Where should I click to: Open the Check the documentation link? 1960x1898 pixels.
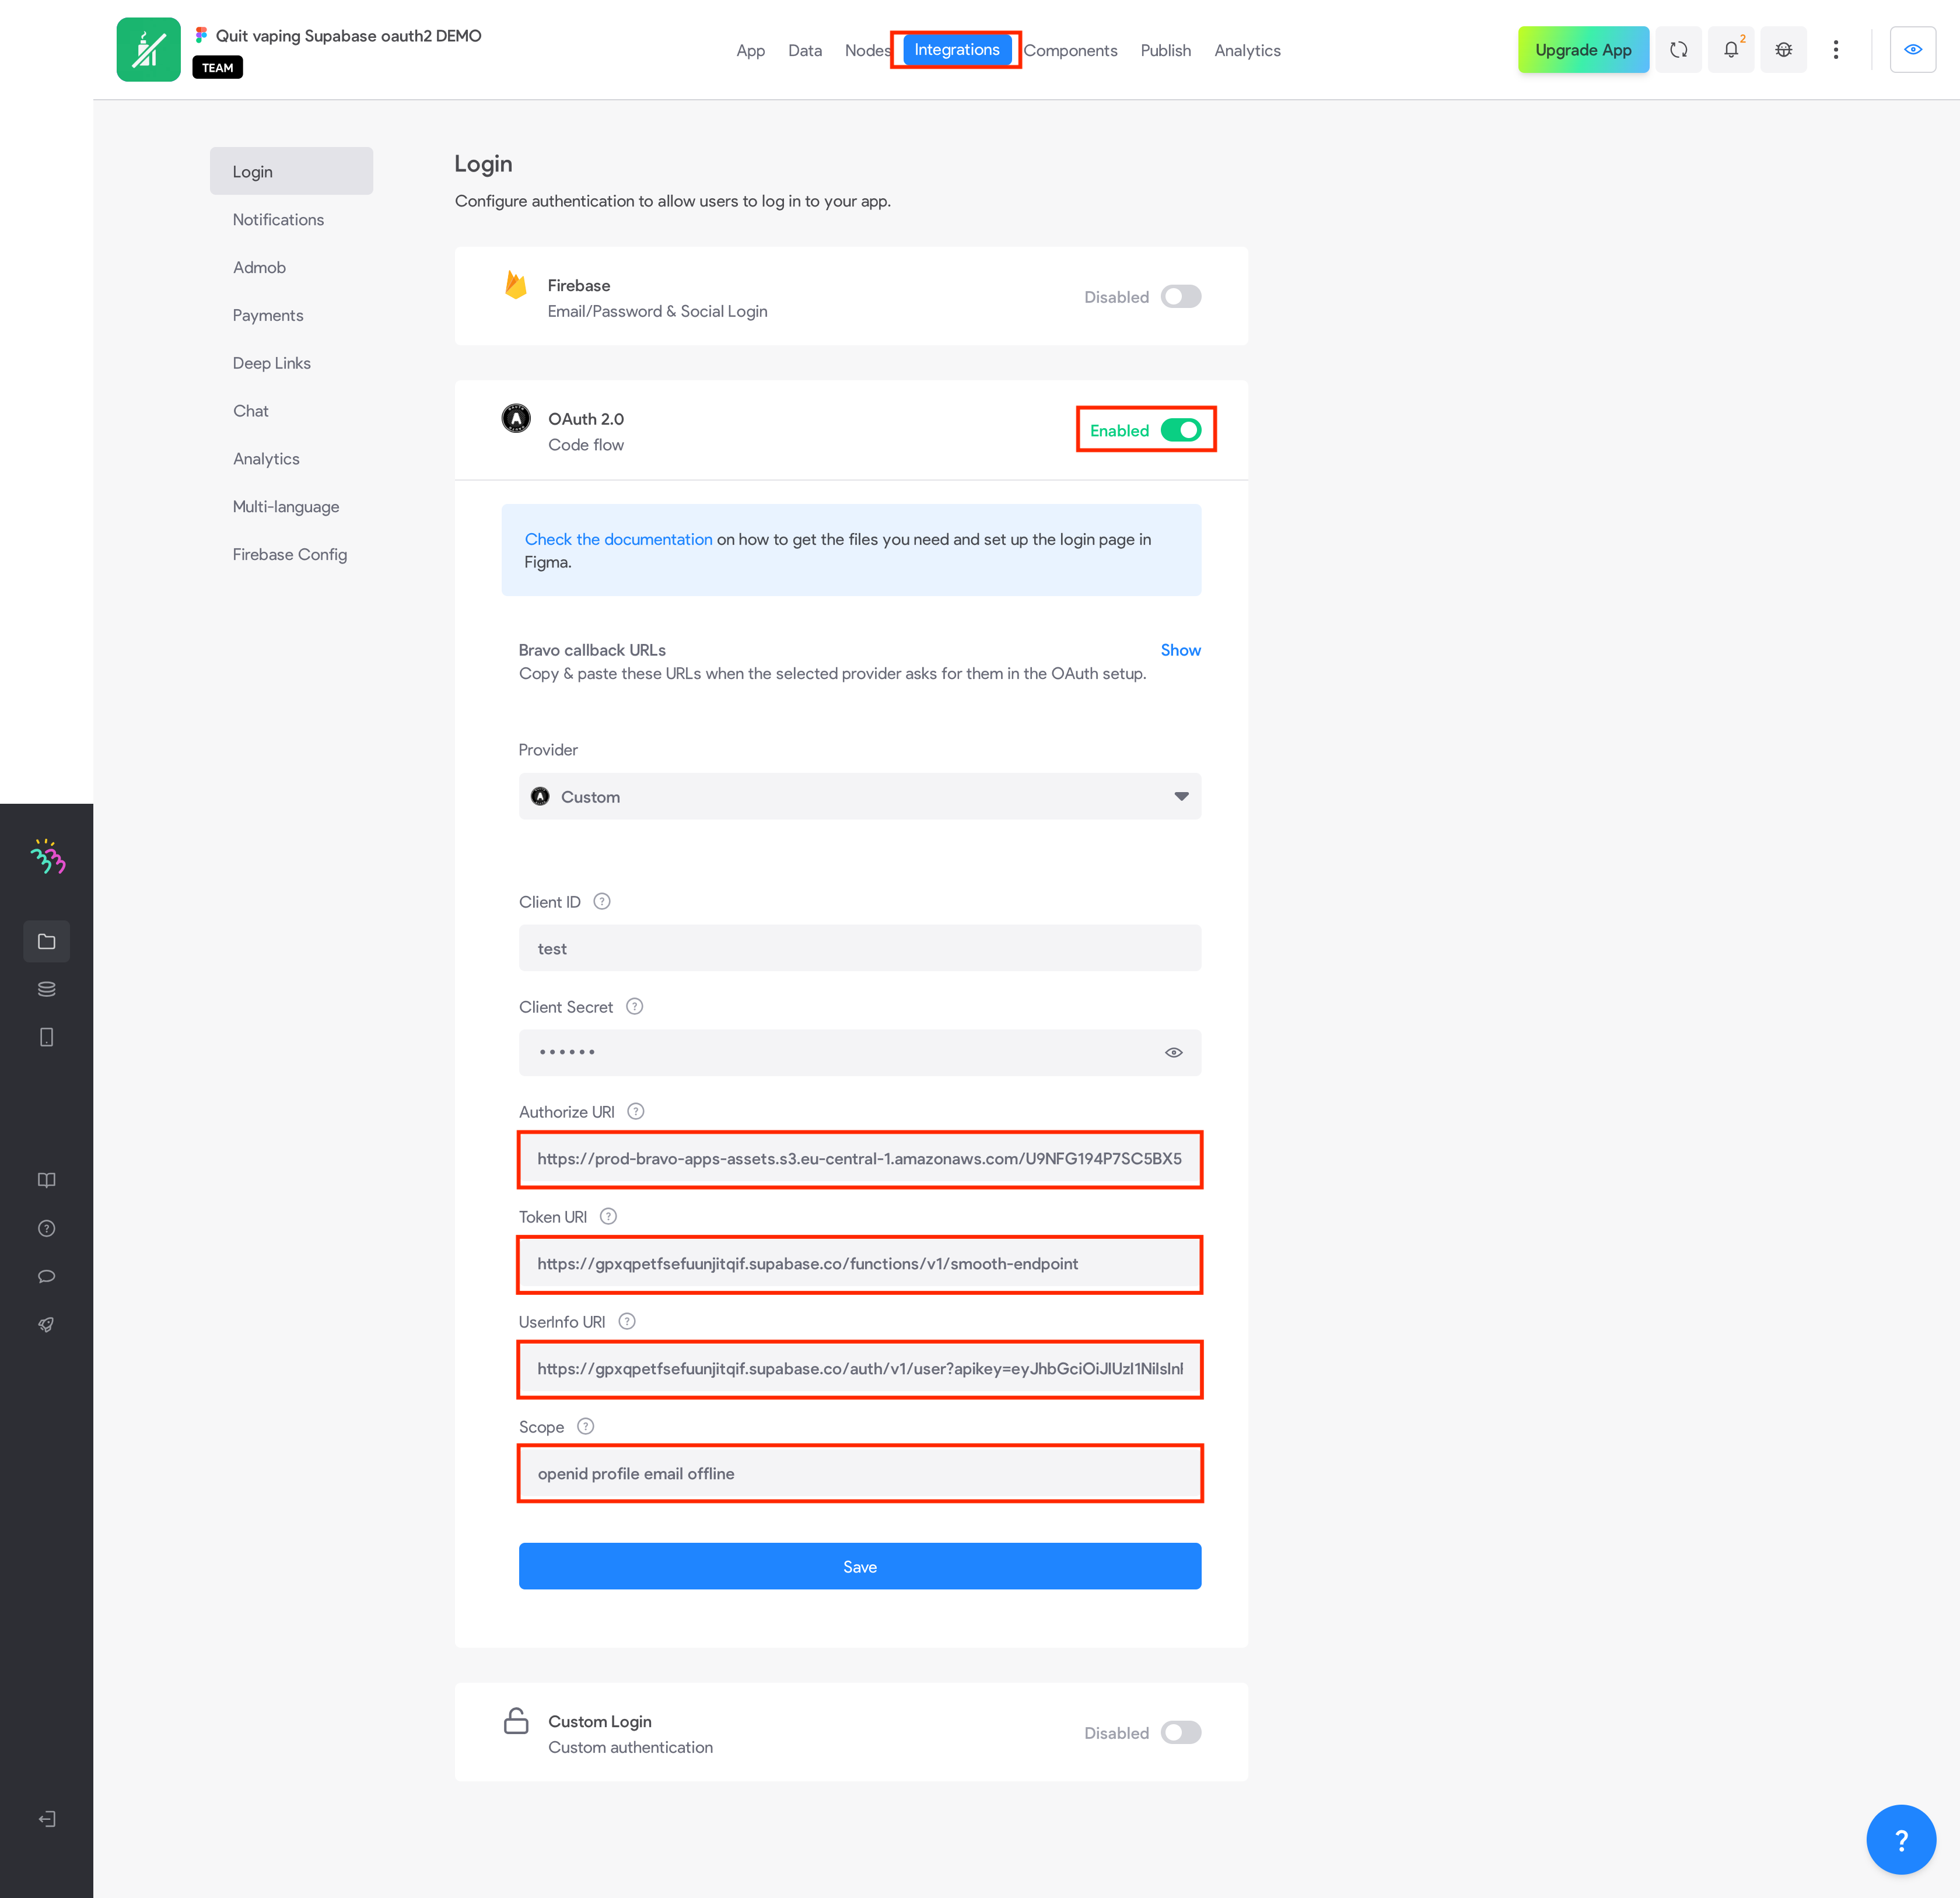click(618, 539)
